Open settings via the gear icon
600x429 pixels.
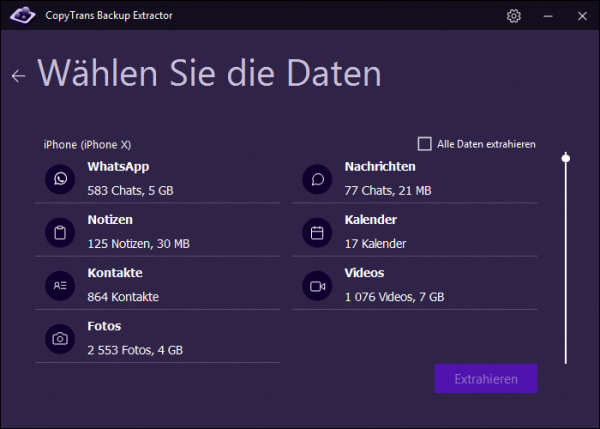click(x=514, y=16)
